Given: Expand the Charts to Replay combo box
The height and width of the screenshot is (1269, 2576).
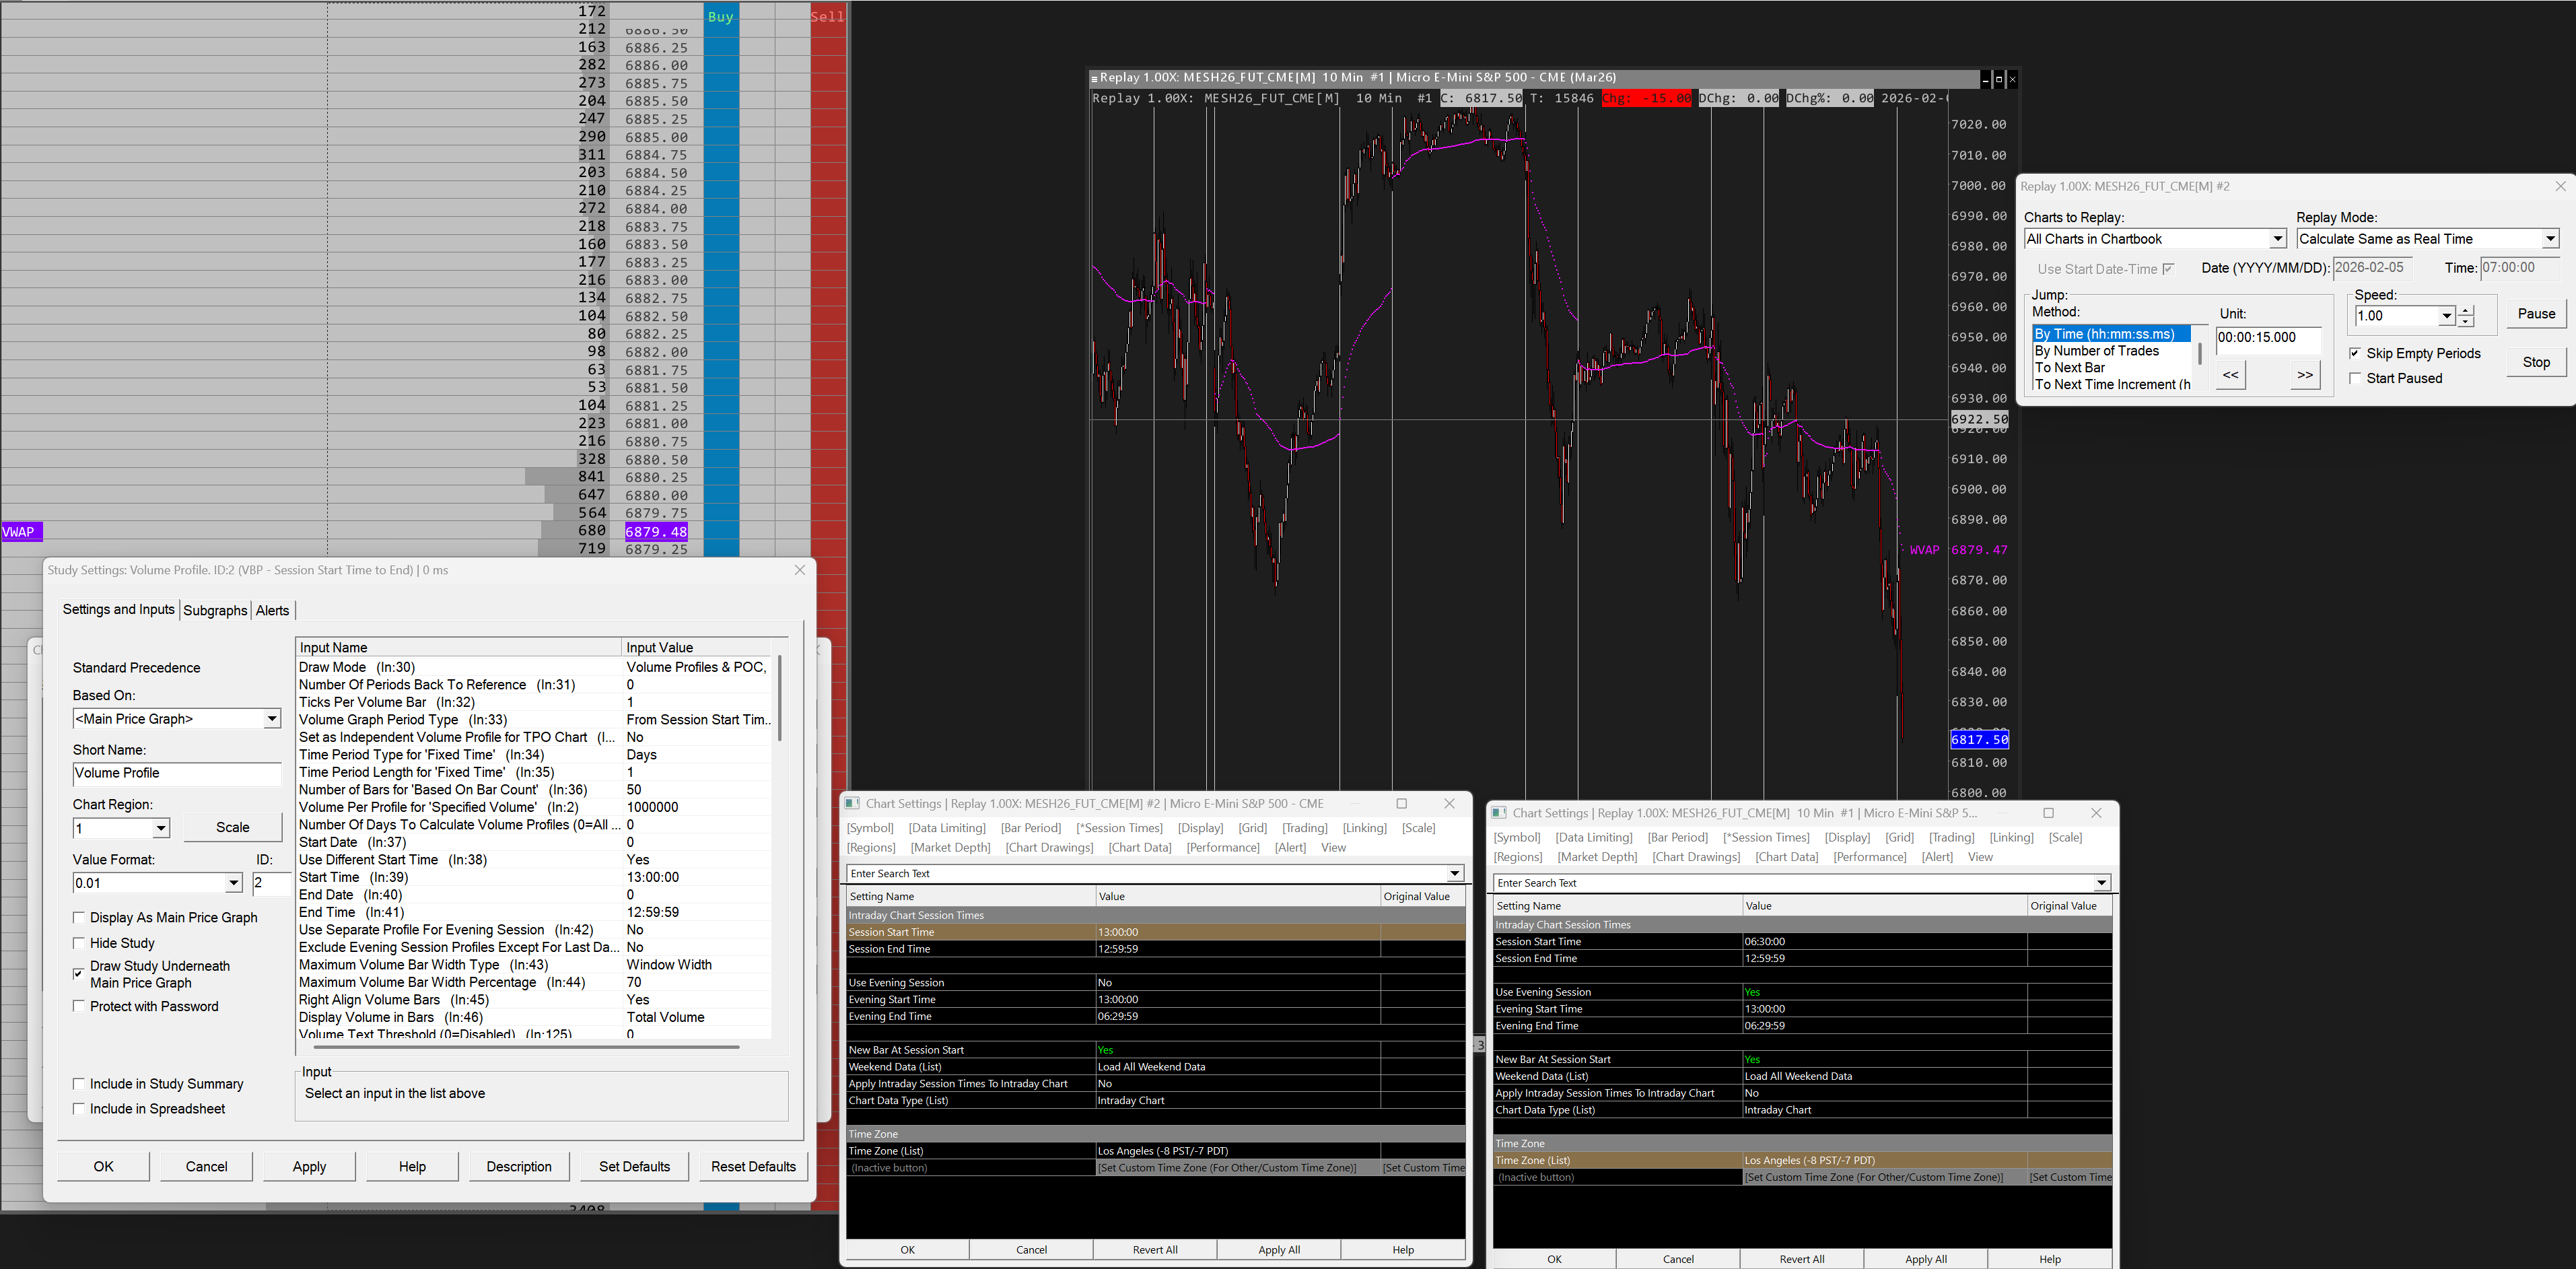Looking at the screenshot, I should pyautogui.click(x=2277, y=239).
